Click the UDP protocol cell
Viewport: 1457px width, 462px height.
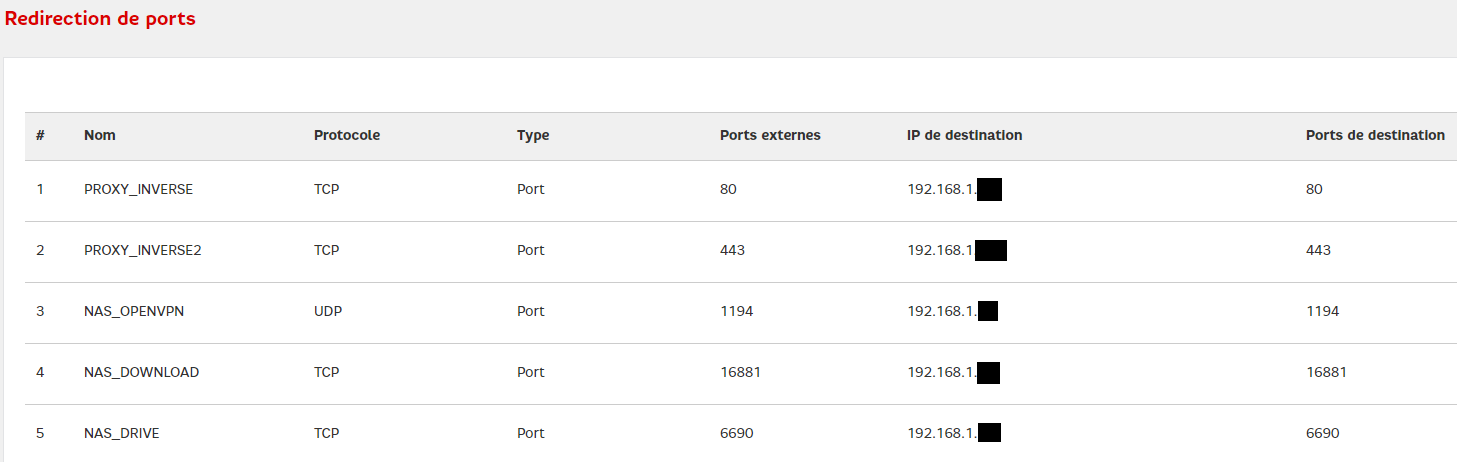(328, 311)
